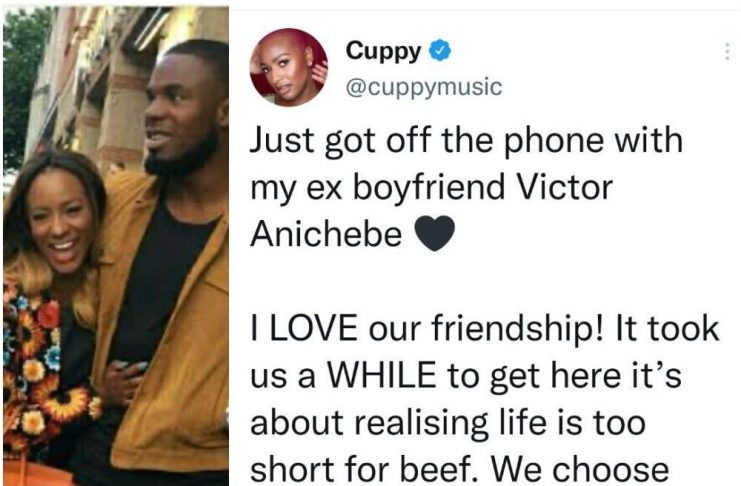Click the black heart emoji
Viewport: 741px width, 486px height.
point(435,233)
